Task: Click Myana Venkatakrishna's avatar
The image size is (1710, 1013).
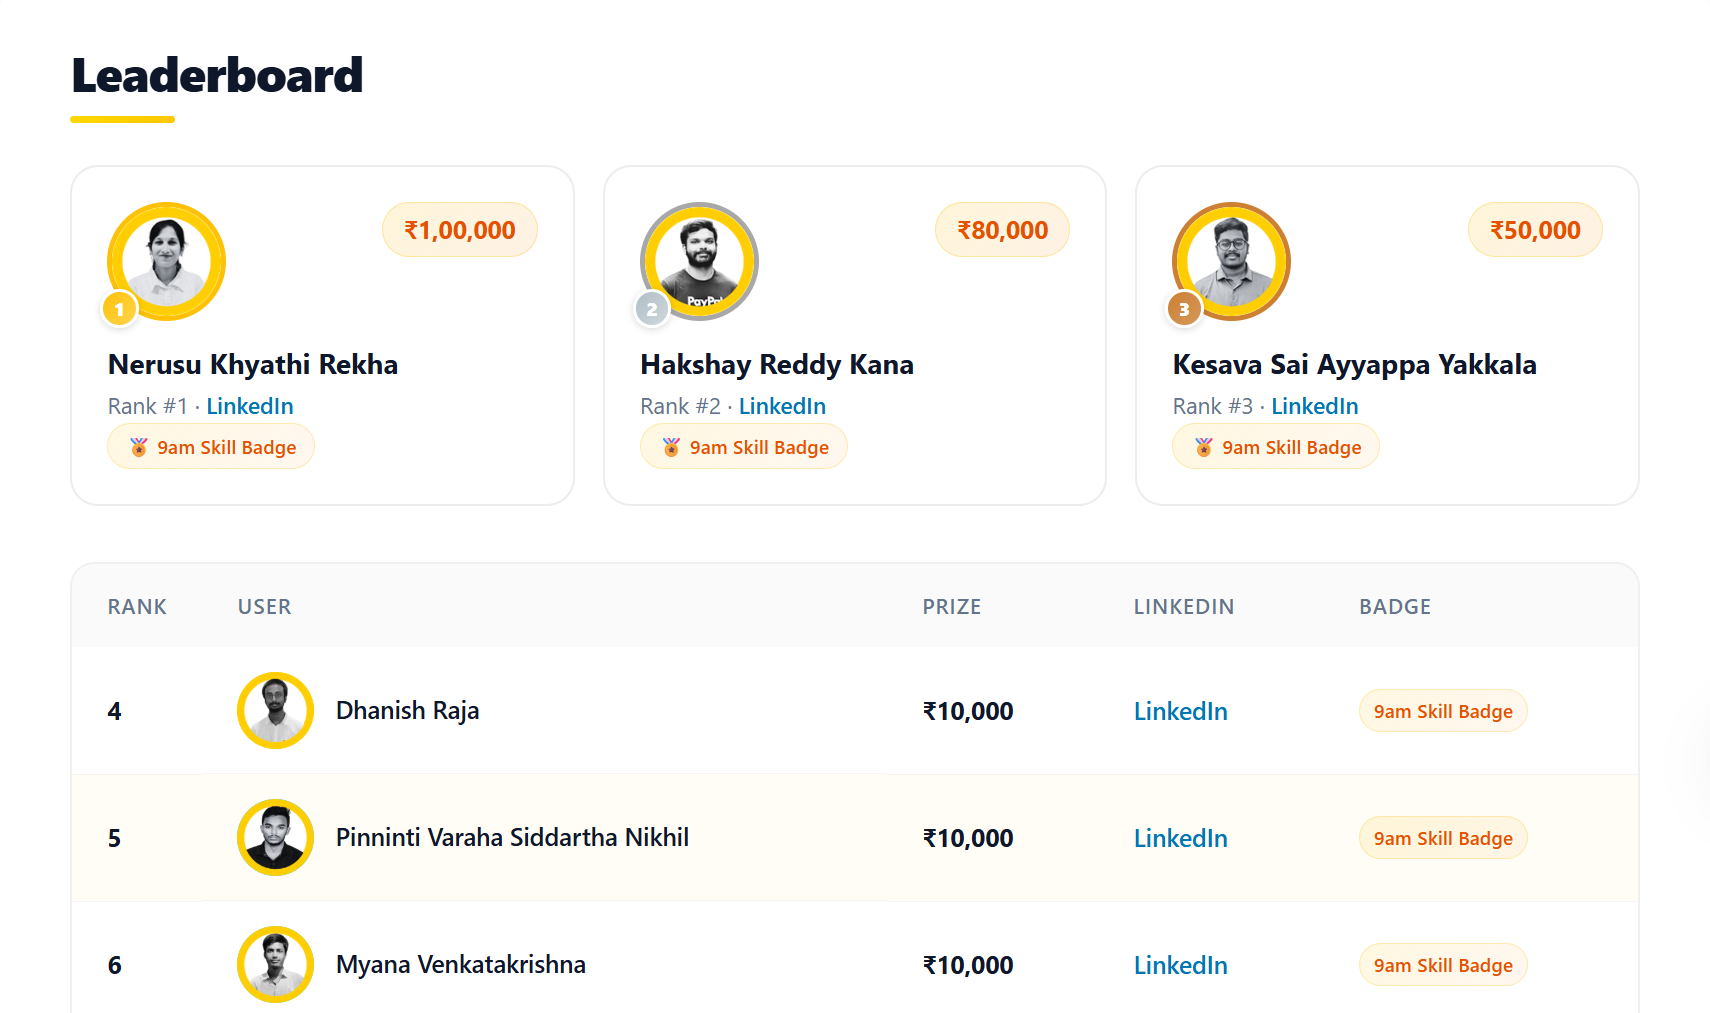Action: point(275,964)
